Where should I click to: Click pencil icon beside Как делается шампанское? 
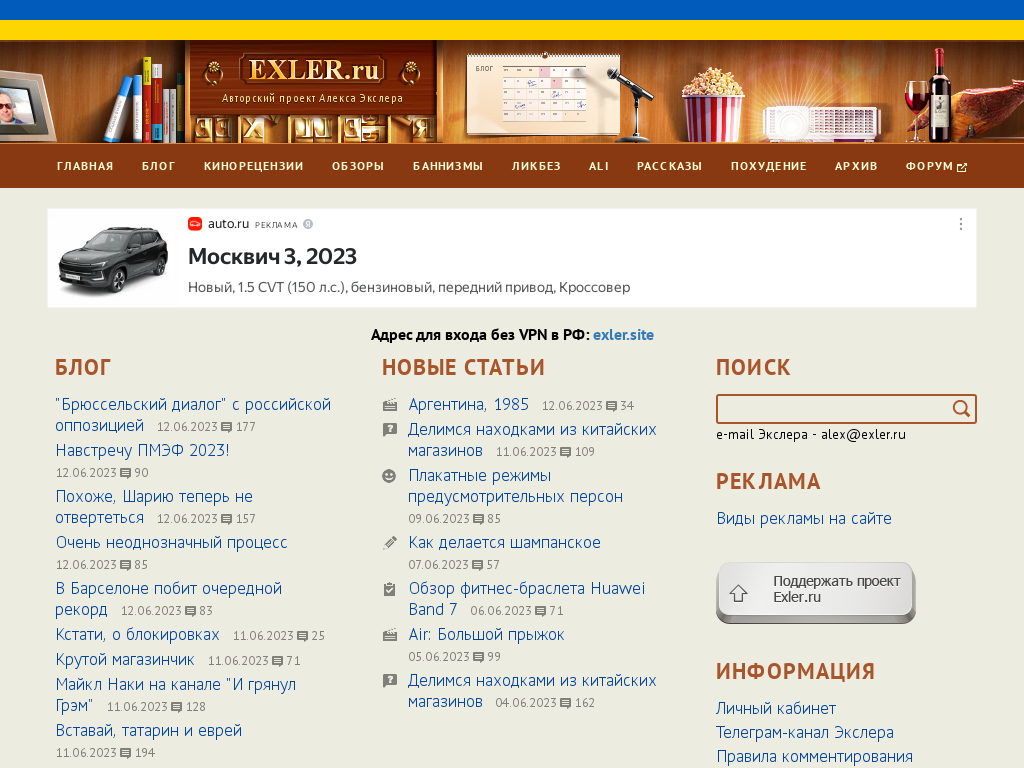[390, 543]
